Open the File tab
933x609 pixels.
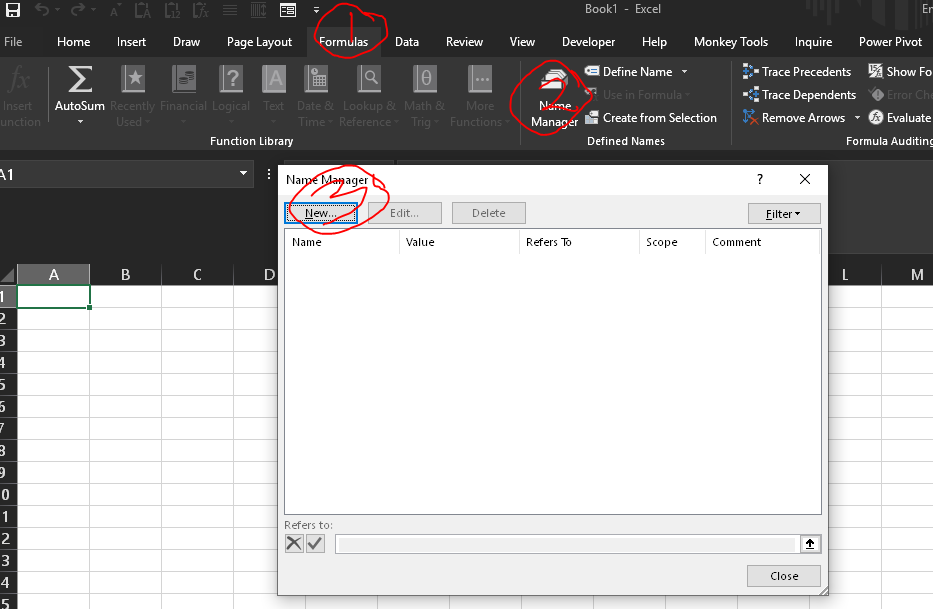pos(12,42)
